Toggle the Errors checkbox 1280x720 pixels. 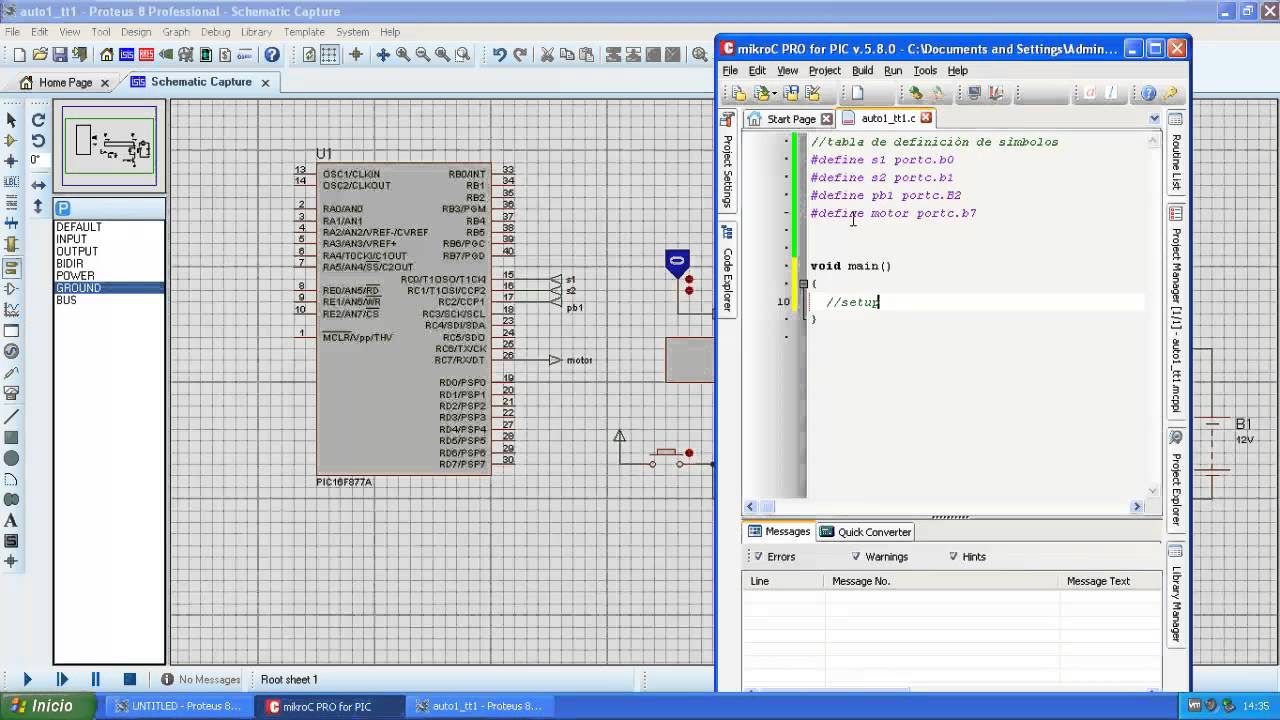tap(758, 557)
